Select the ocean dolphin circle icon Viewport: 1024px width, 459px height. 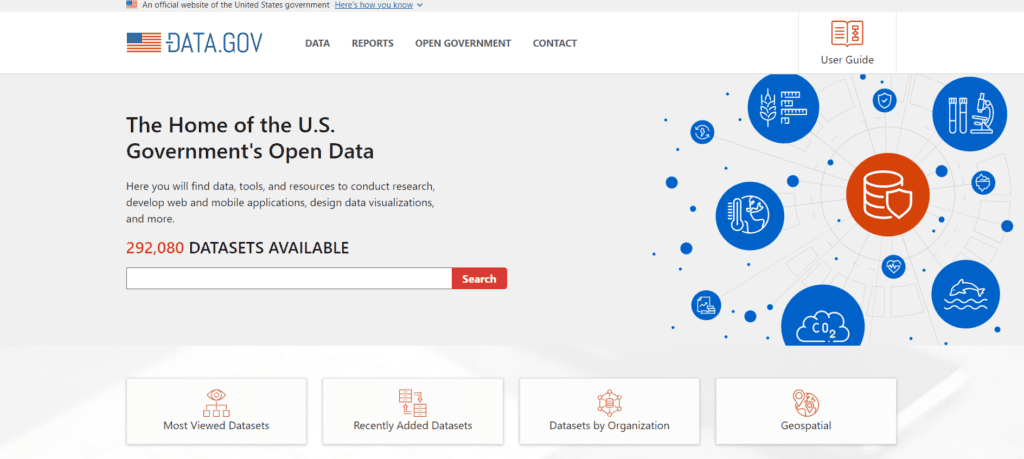pyautogui.click(x=965, y=294)
